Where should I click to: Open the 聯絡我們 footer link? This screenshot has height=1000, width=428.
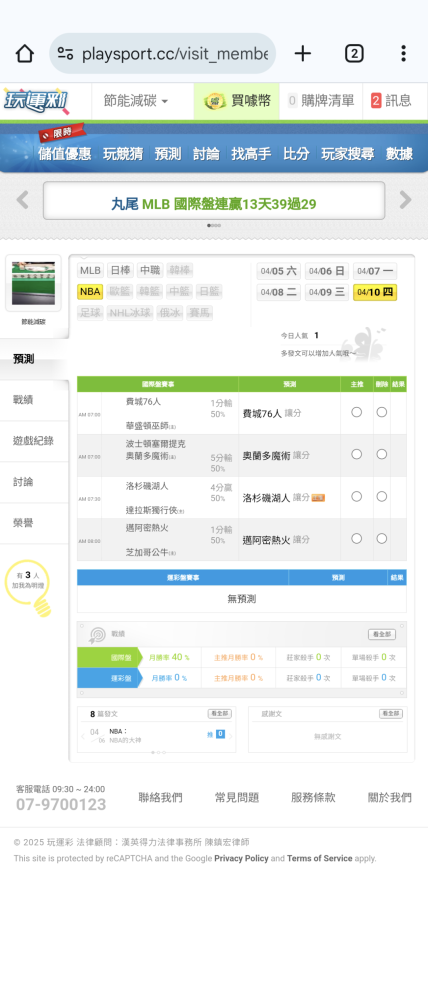160,797
